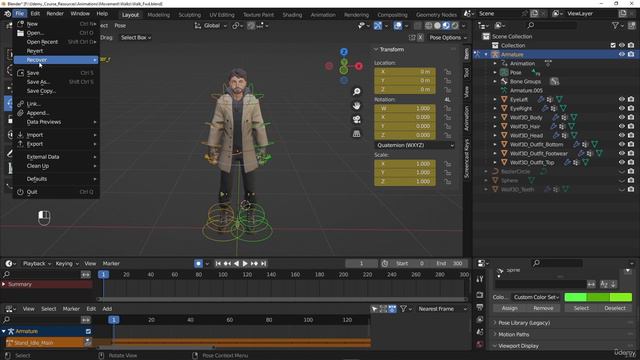Click the pan hand icon in viewport
The width and height of the screenshot is (640, 360).
click(x=357, y=106)
